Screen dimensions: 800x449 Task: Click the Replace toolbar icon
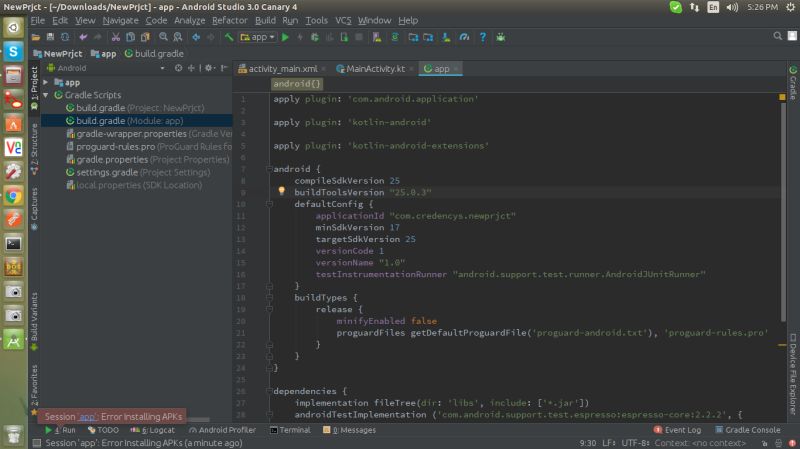[x=178, y=37]
